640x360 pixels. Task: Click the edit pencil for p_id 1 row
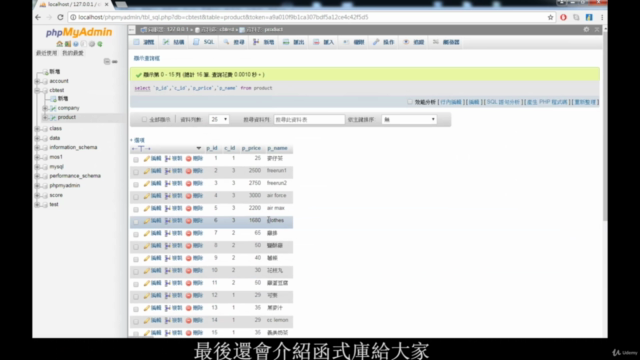click(147, 158)
